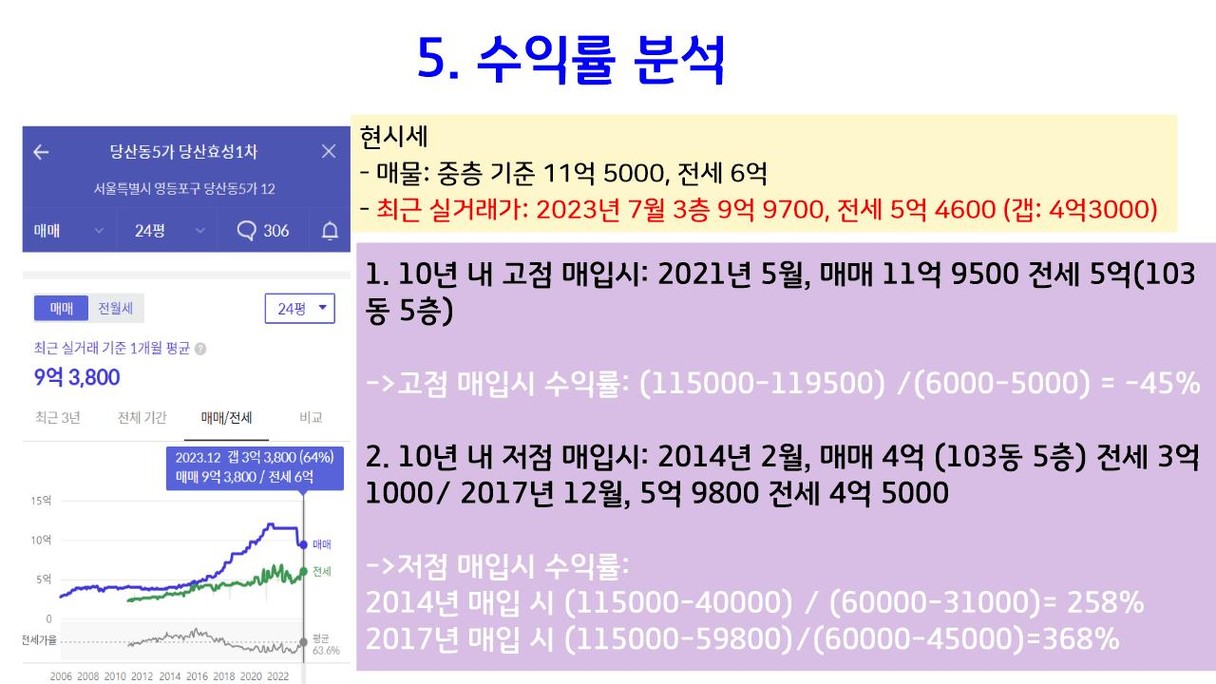This screenshot has height=684, width=1216.
Task: Open the 24평 dropdown in header
Action: coord(171,231)
